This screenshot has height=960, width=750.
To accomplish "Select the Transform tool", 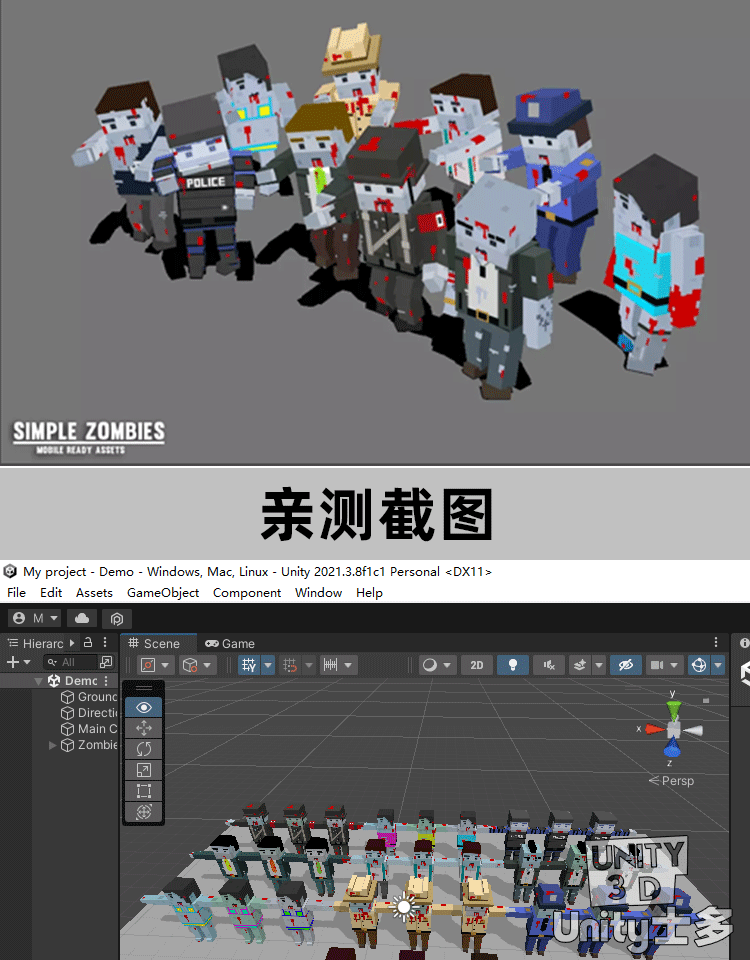I will (x=144, y=812).
